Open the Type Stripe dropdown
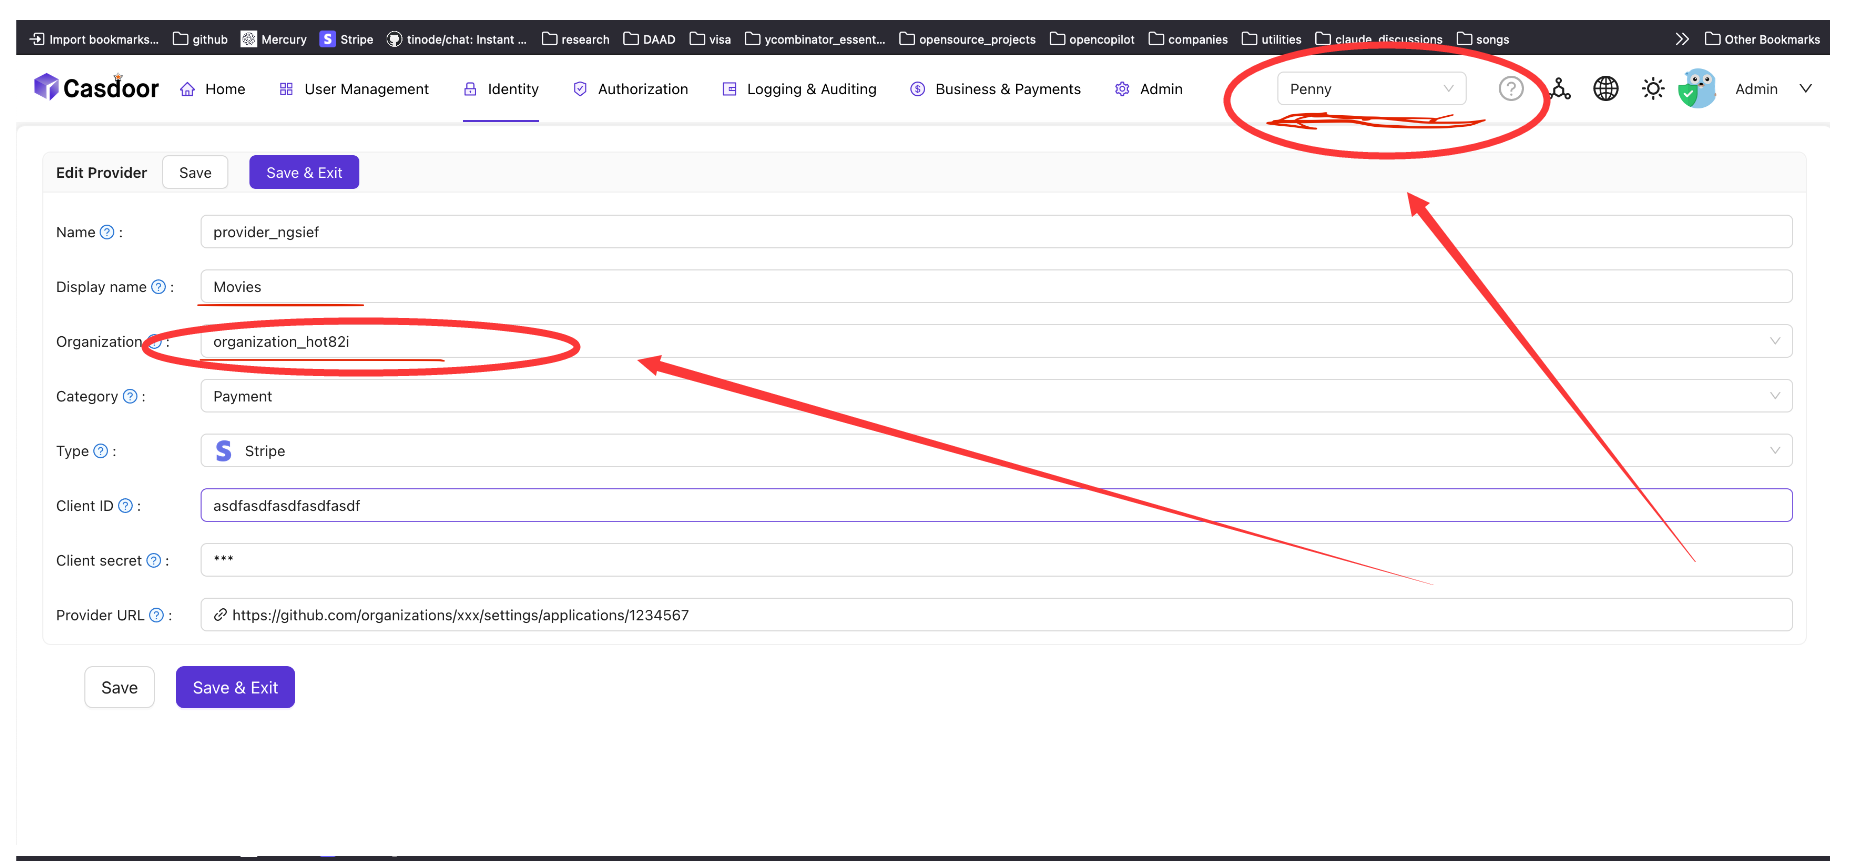 [x=996, y=451]
